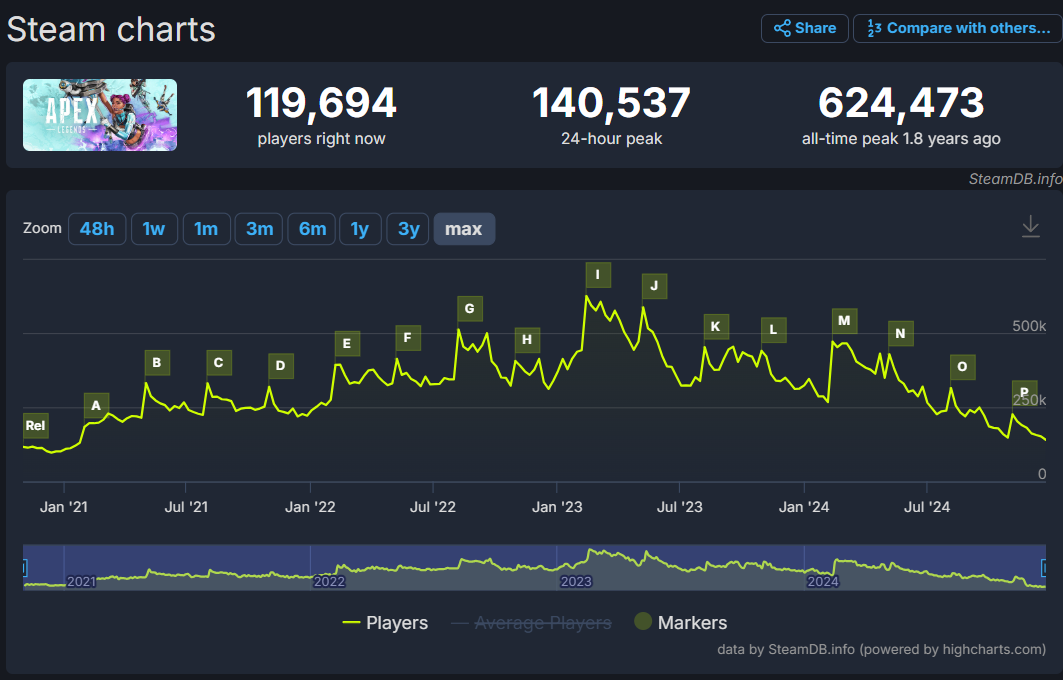This screenshot has height=680, width=1063.
Task: Click the 624,473 all-time peak value
Action: pyautogui.click(x=901, y=103)
